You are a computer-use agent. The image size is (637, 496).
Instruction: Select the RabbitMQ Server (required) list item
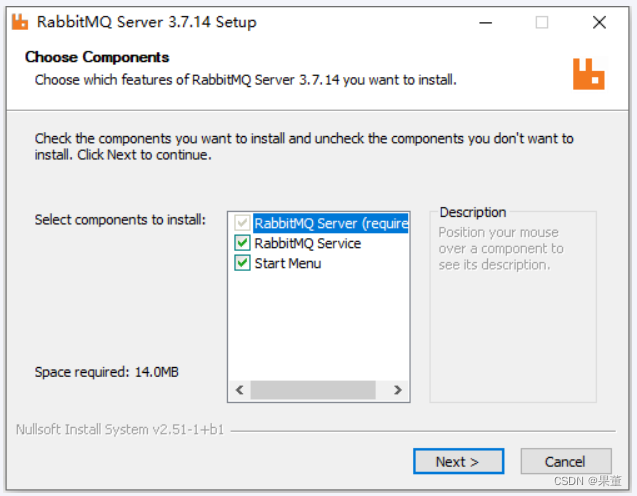pos(330,223)
